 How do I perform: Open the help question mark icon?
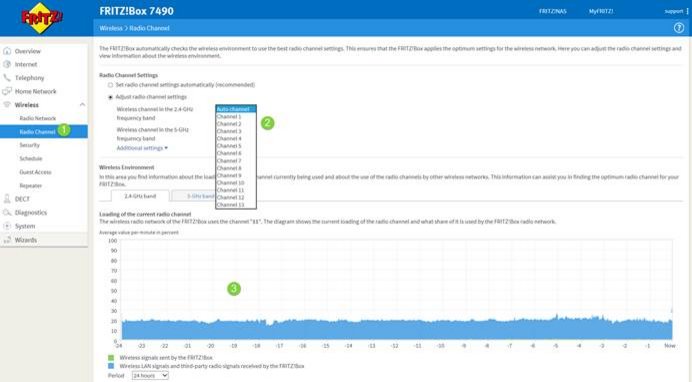point(679,28)
